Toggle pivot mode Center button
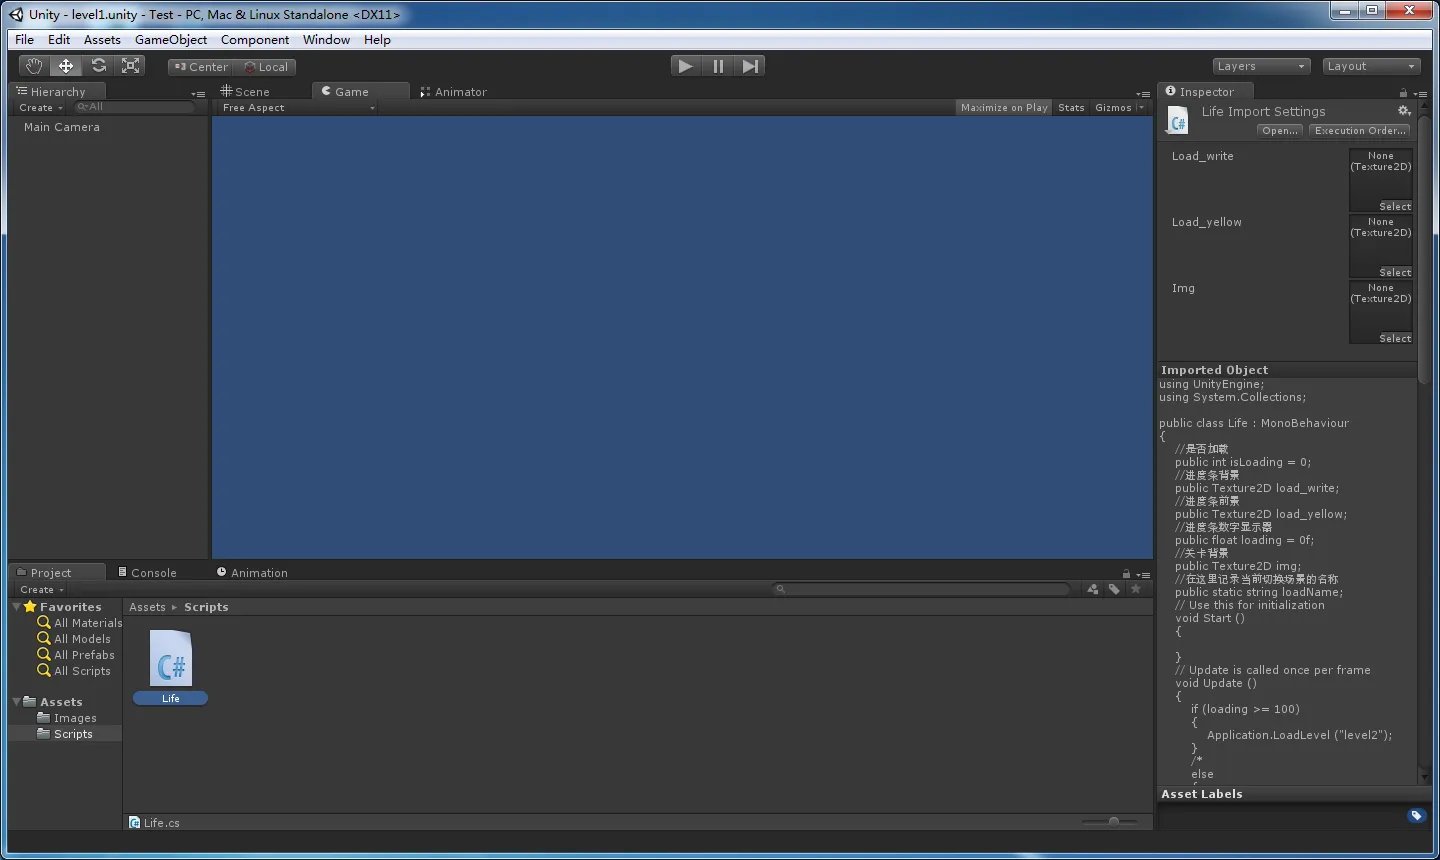The height and width of the screenshot is (860, 1440). [200, 67]
